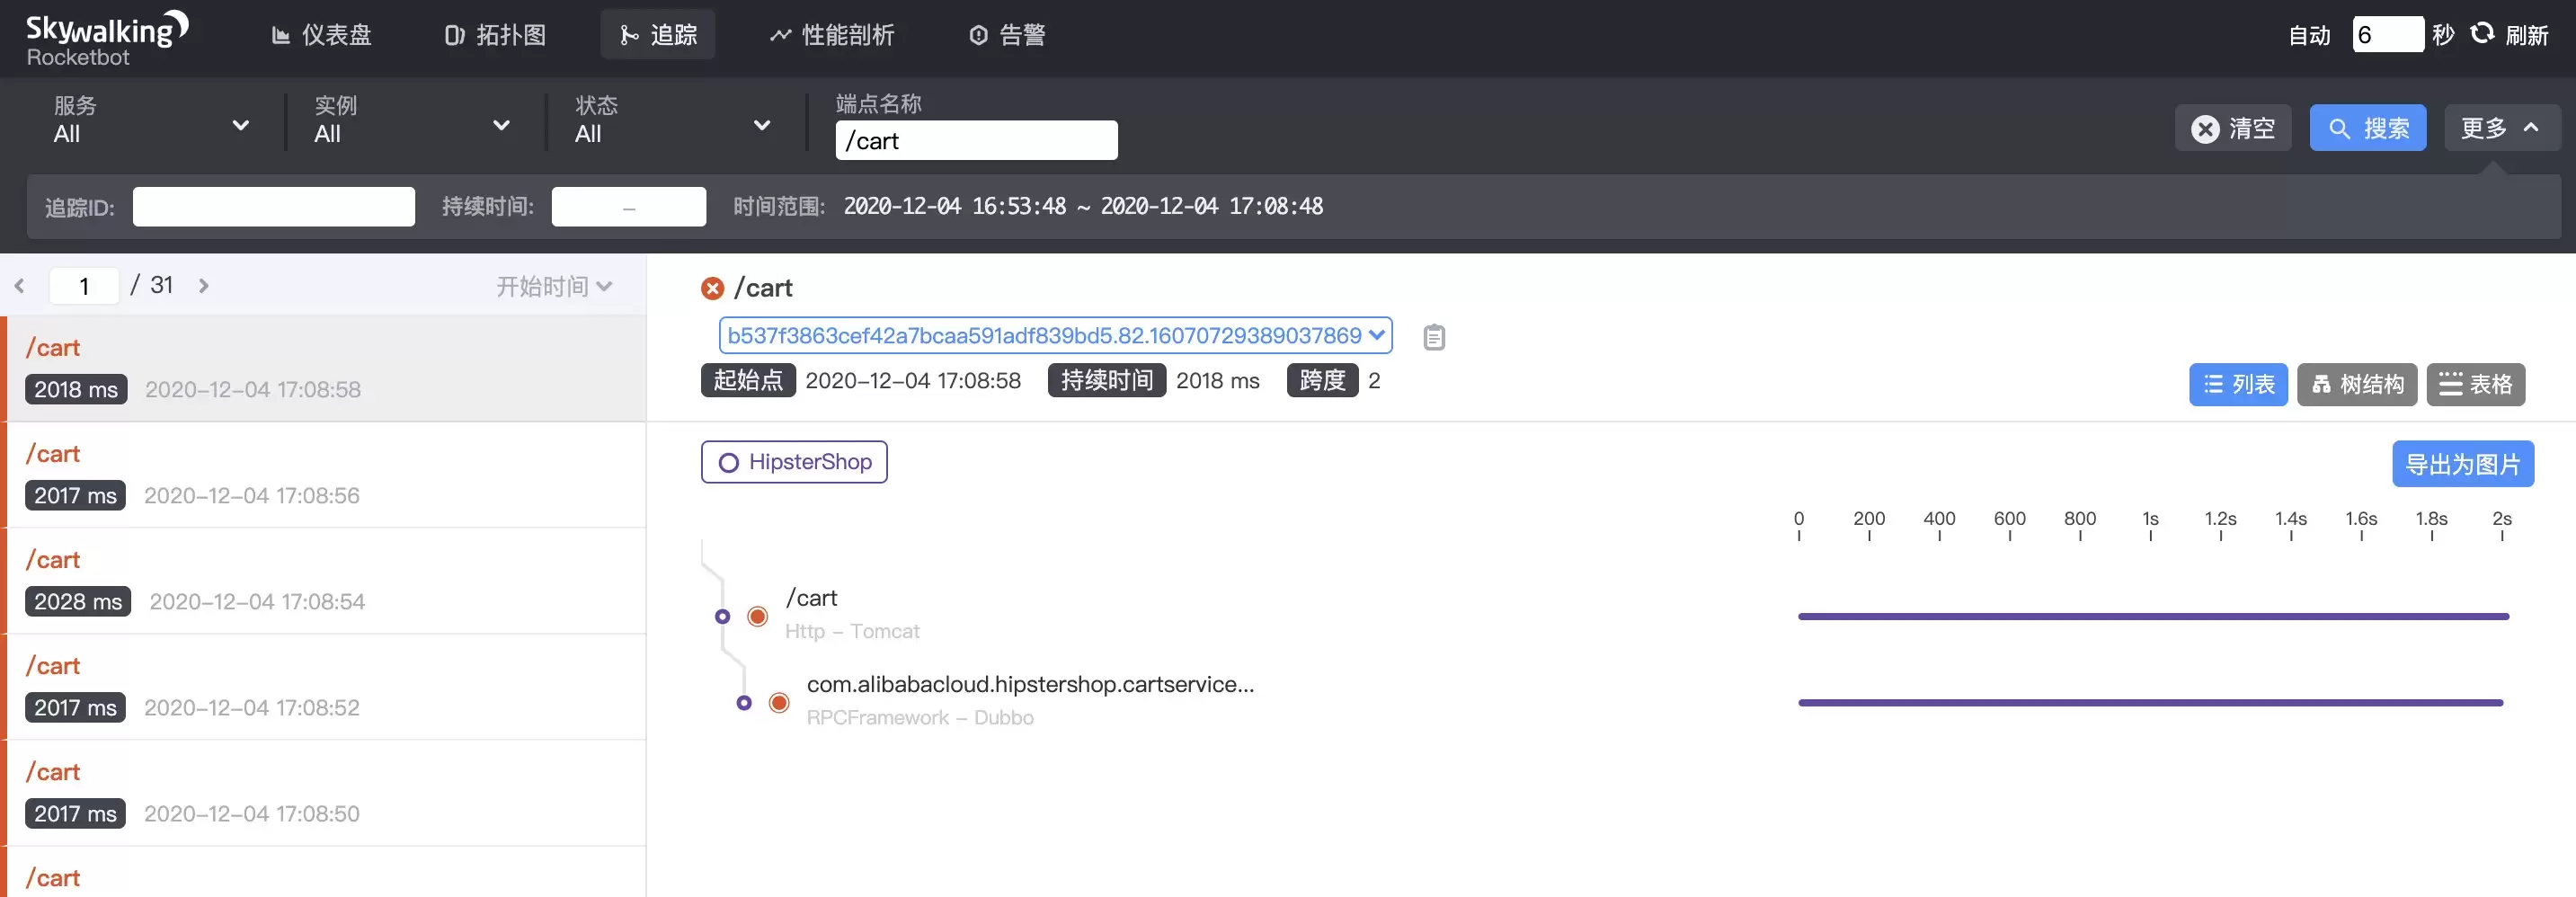This screenshot has width=2576, height=897.
Task: Go to next trace list page arrow
Action: coord(204,286)
